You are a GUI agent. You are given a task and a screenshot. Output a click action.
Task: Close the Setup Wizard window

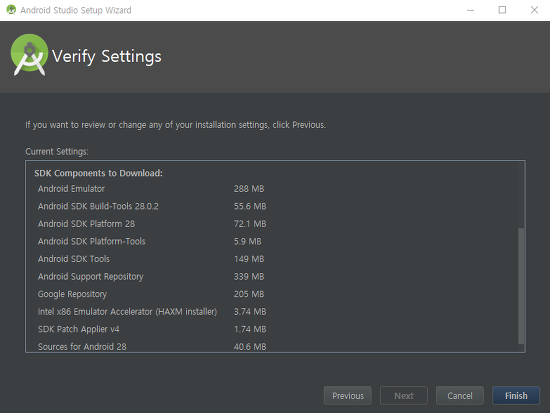coord(534,10)
